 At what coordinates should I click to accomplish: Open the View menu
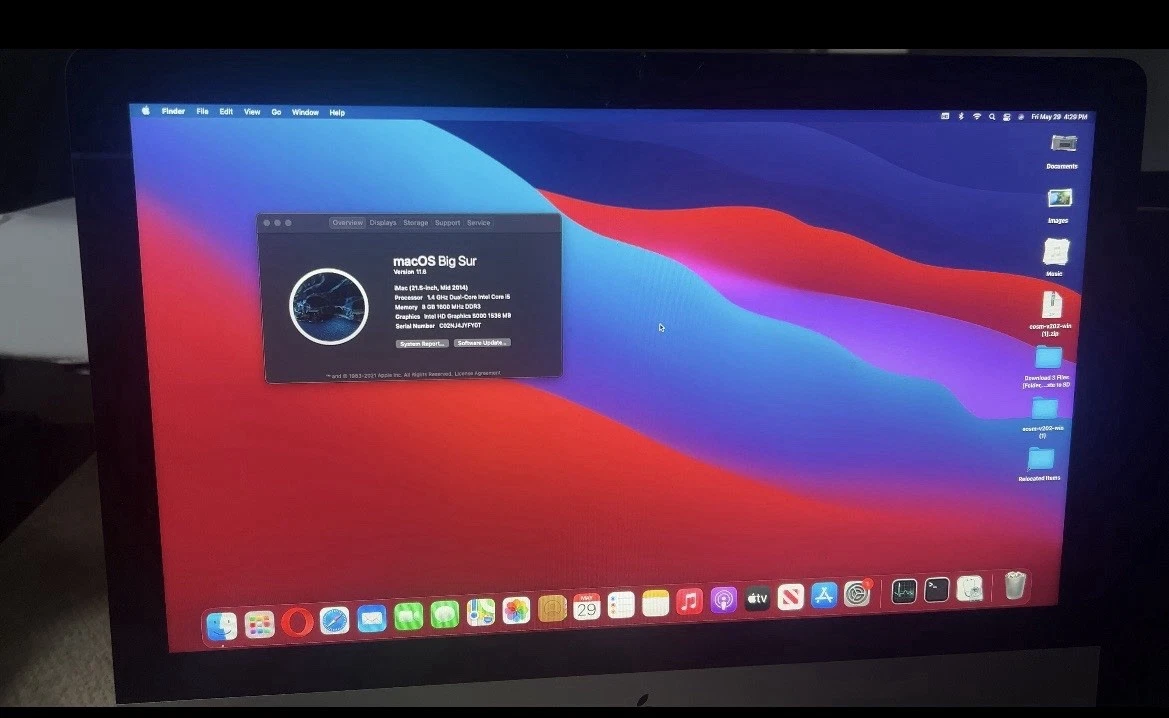point(252,112)
